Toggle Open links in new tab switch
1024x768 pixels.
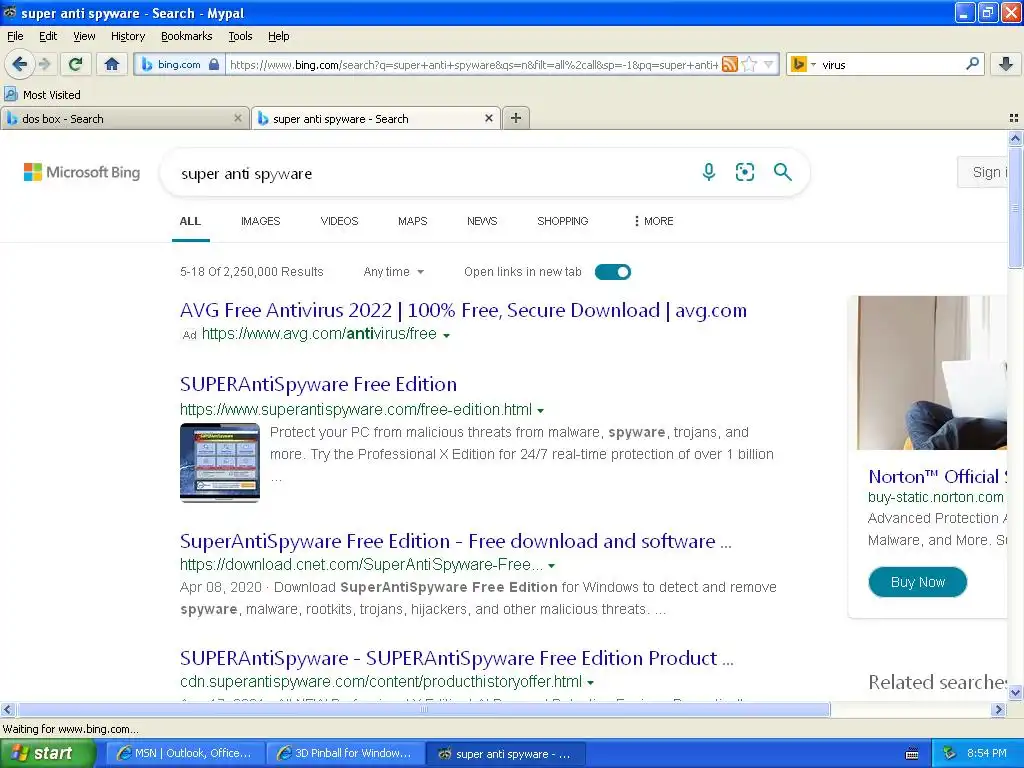click(613, 272)
